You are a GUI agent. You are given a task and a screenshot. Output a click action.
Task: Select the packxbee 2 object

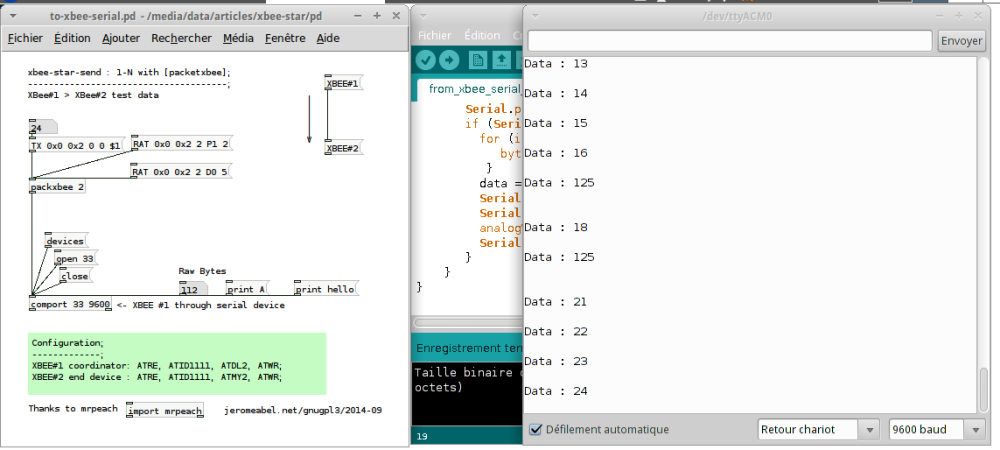pos(57,187)
